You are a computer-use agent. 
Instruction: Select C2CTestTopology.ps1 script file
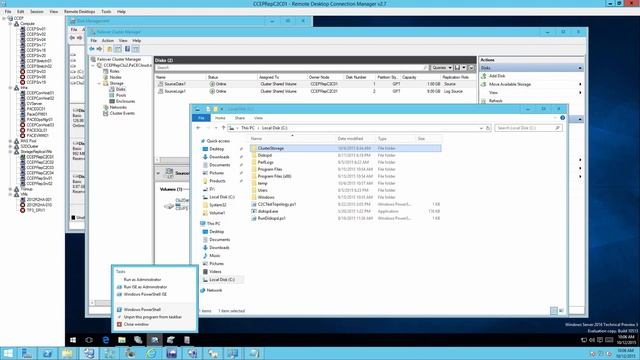277,204
